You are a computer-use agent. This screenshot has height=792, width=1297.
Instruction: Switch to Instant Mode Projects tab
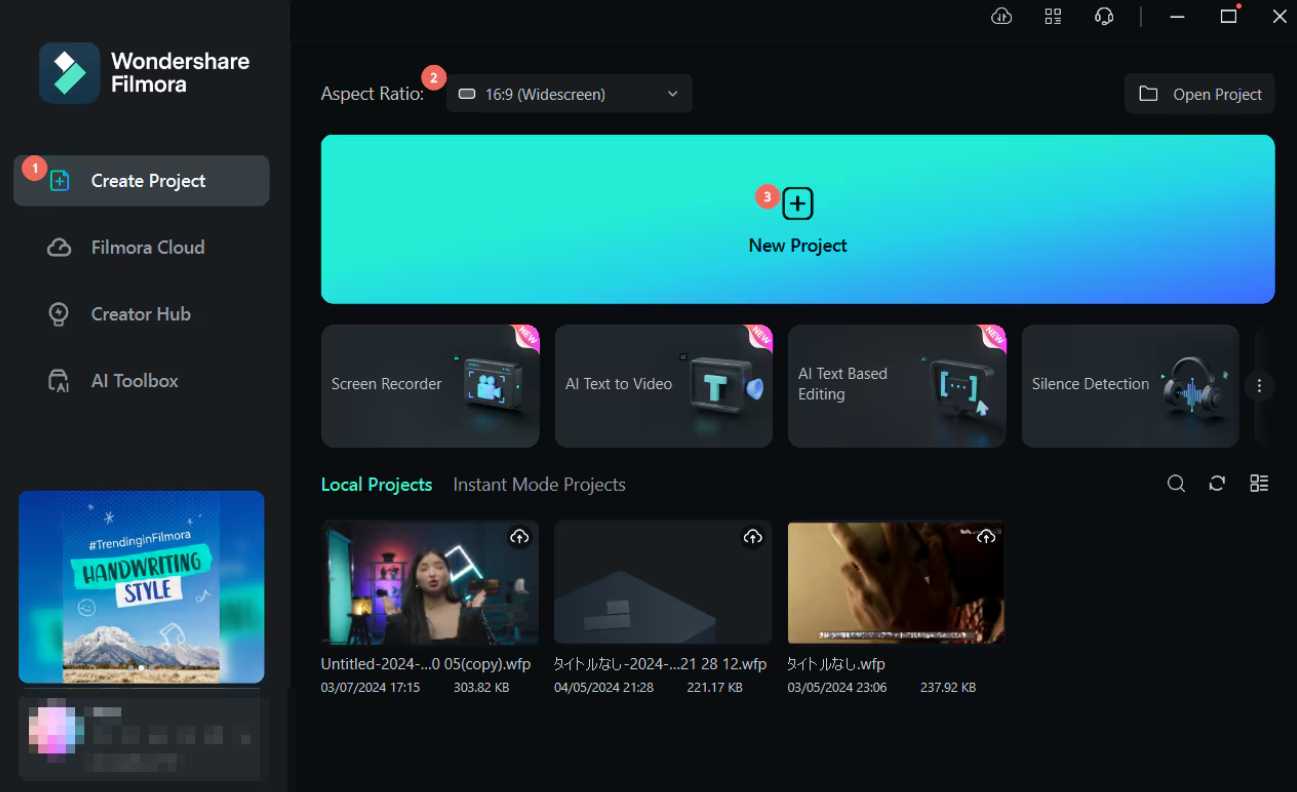click(x=539, y=485)
